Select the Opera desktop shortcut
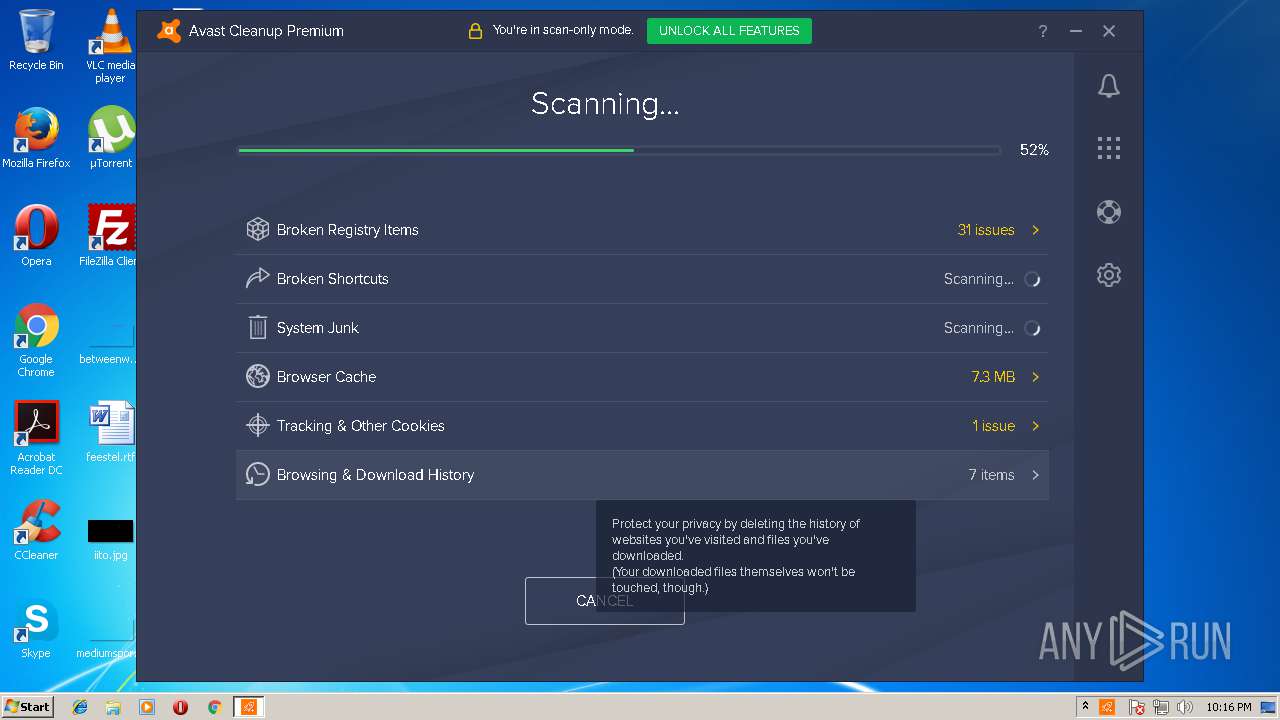Screen dimensions: 1280x720 pyautogui.click(x=36, y=236)
